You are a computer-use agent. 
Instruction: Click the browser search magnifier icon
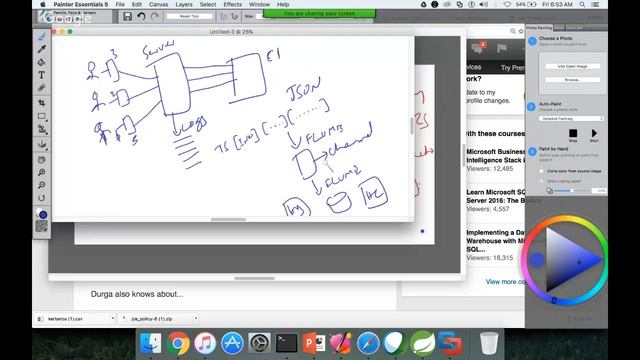513,31
